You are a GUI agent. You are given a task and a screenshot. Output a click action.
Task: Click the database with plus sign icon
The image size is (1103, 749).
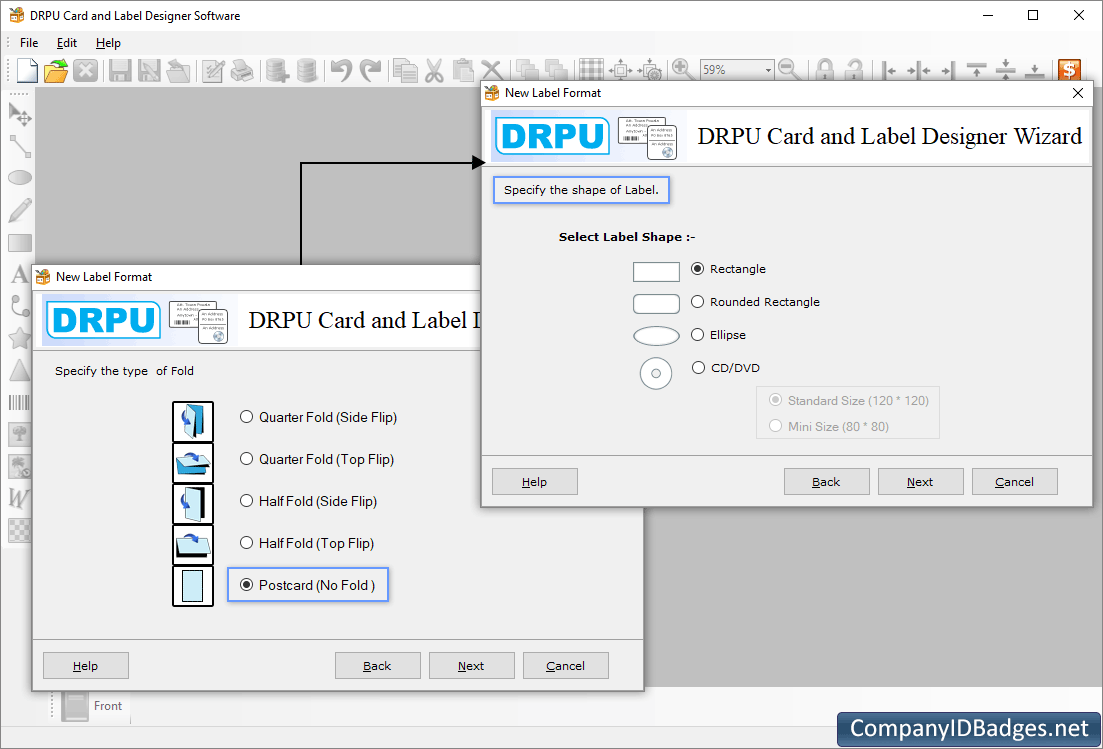[x=277, y=70]
